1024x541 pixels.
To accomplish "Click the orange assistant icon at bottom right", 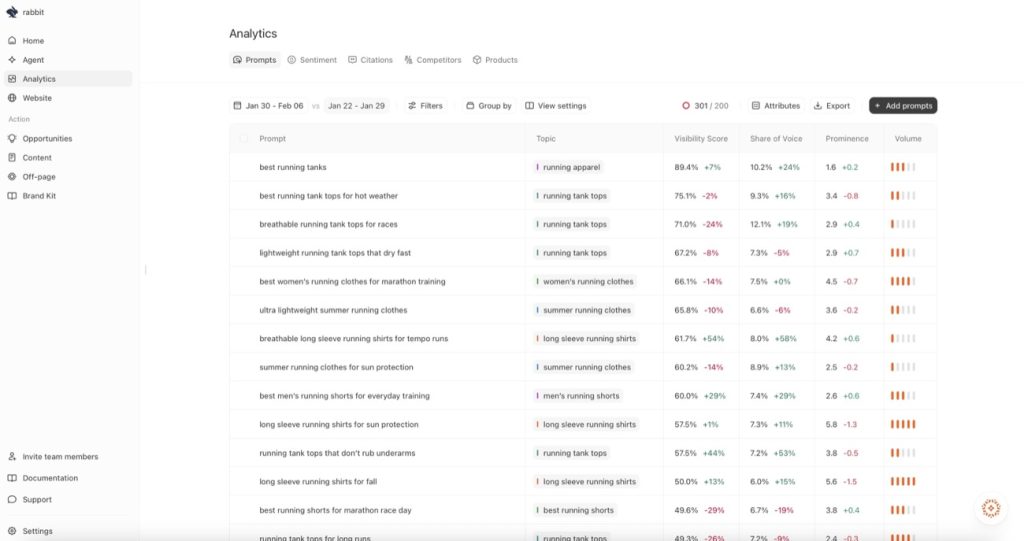I will pyautogui.click(x=991, y=508).
